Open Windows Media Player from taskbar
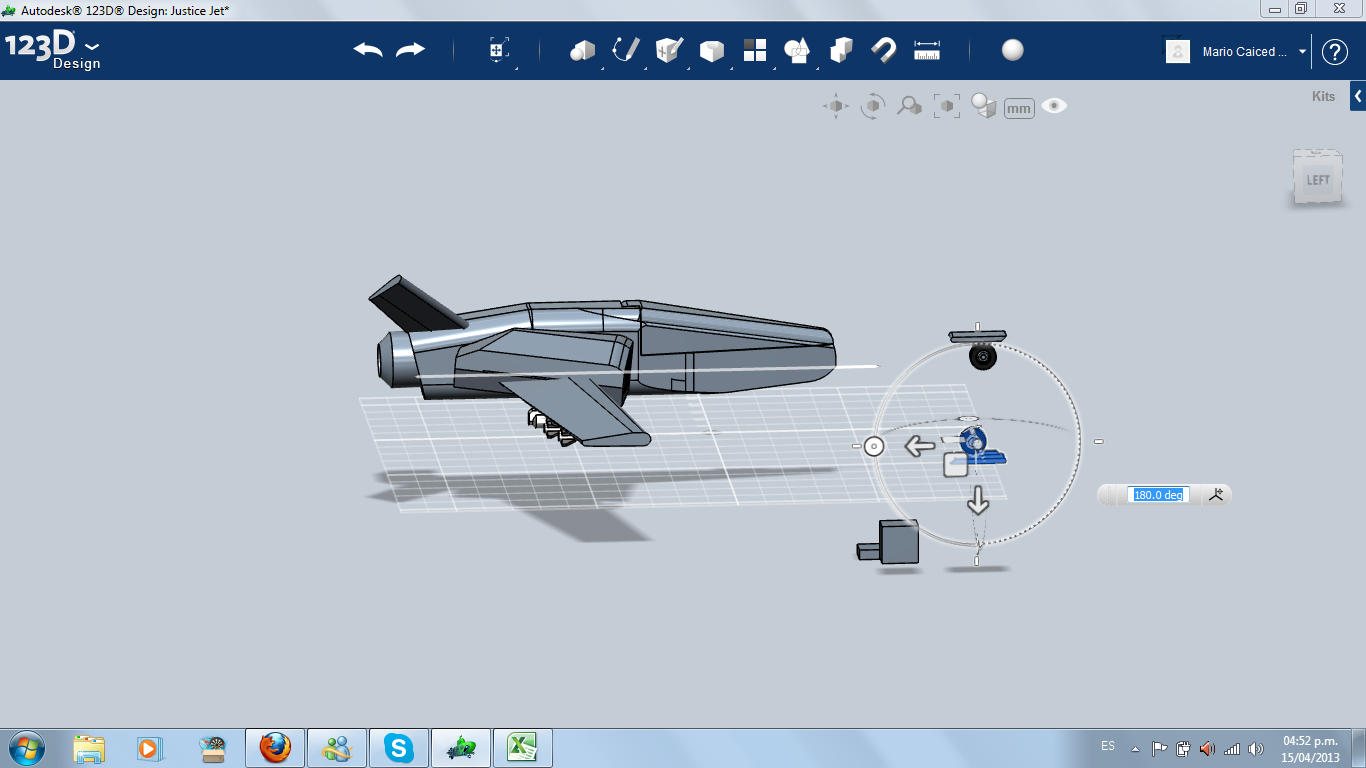 (x=149, y=748)
